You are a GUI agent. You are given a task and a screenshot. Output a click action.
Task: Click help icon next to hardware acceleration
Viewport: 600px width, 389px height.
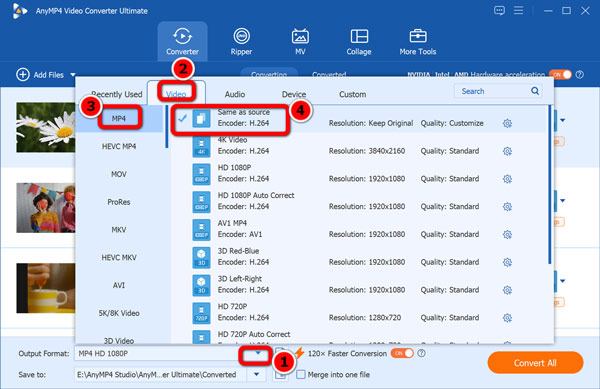[x=580, y=75]
